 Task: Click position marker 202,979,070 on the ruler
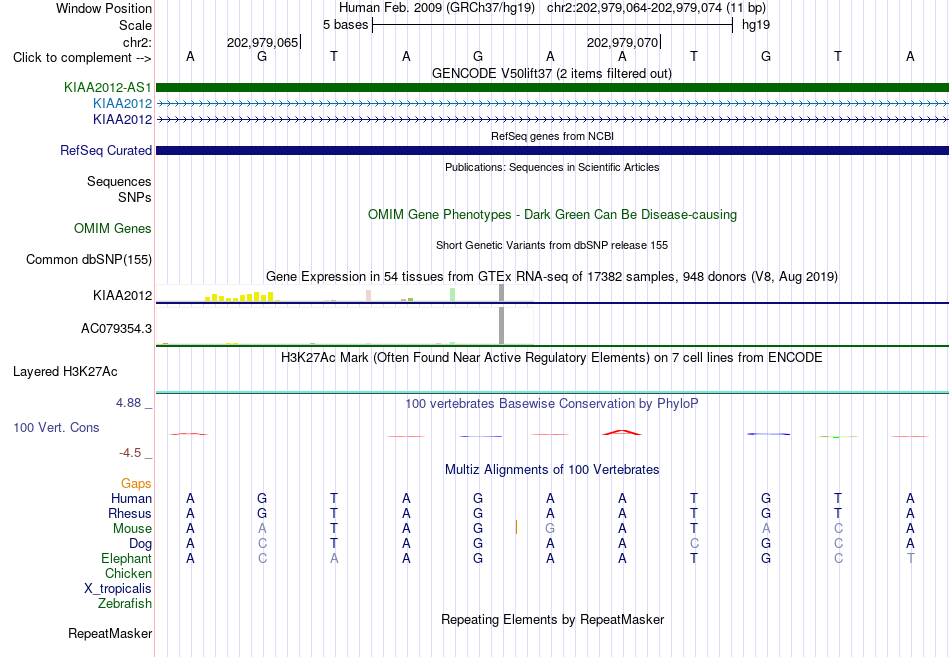623,42
